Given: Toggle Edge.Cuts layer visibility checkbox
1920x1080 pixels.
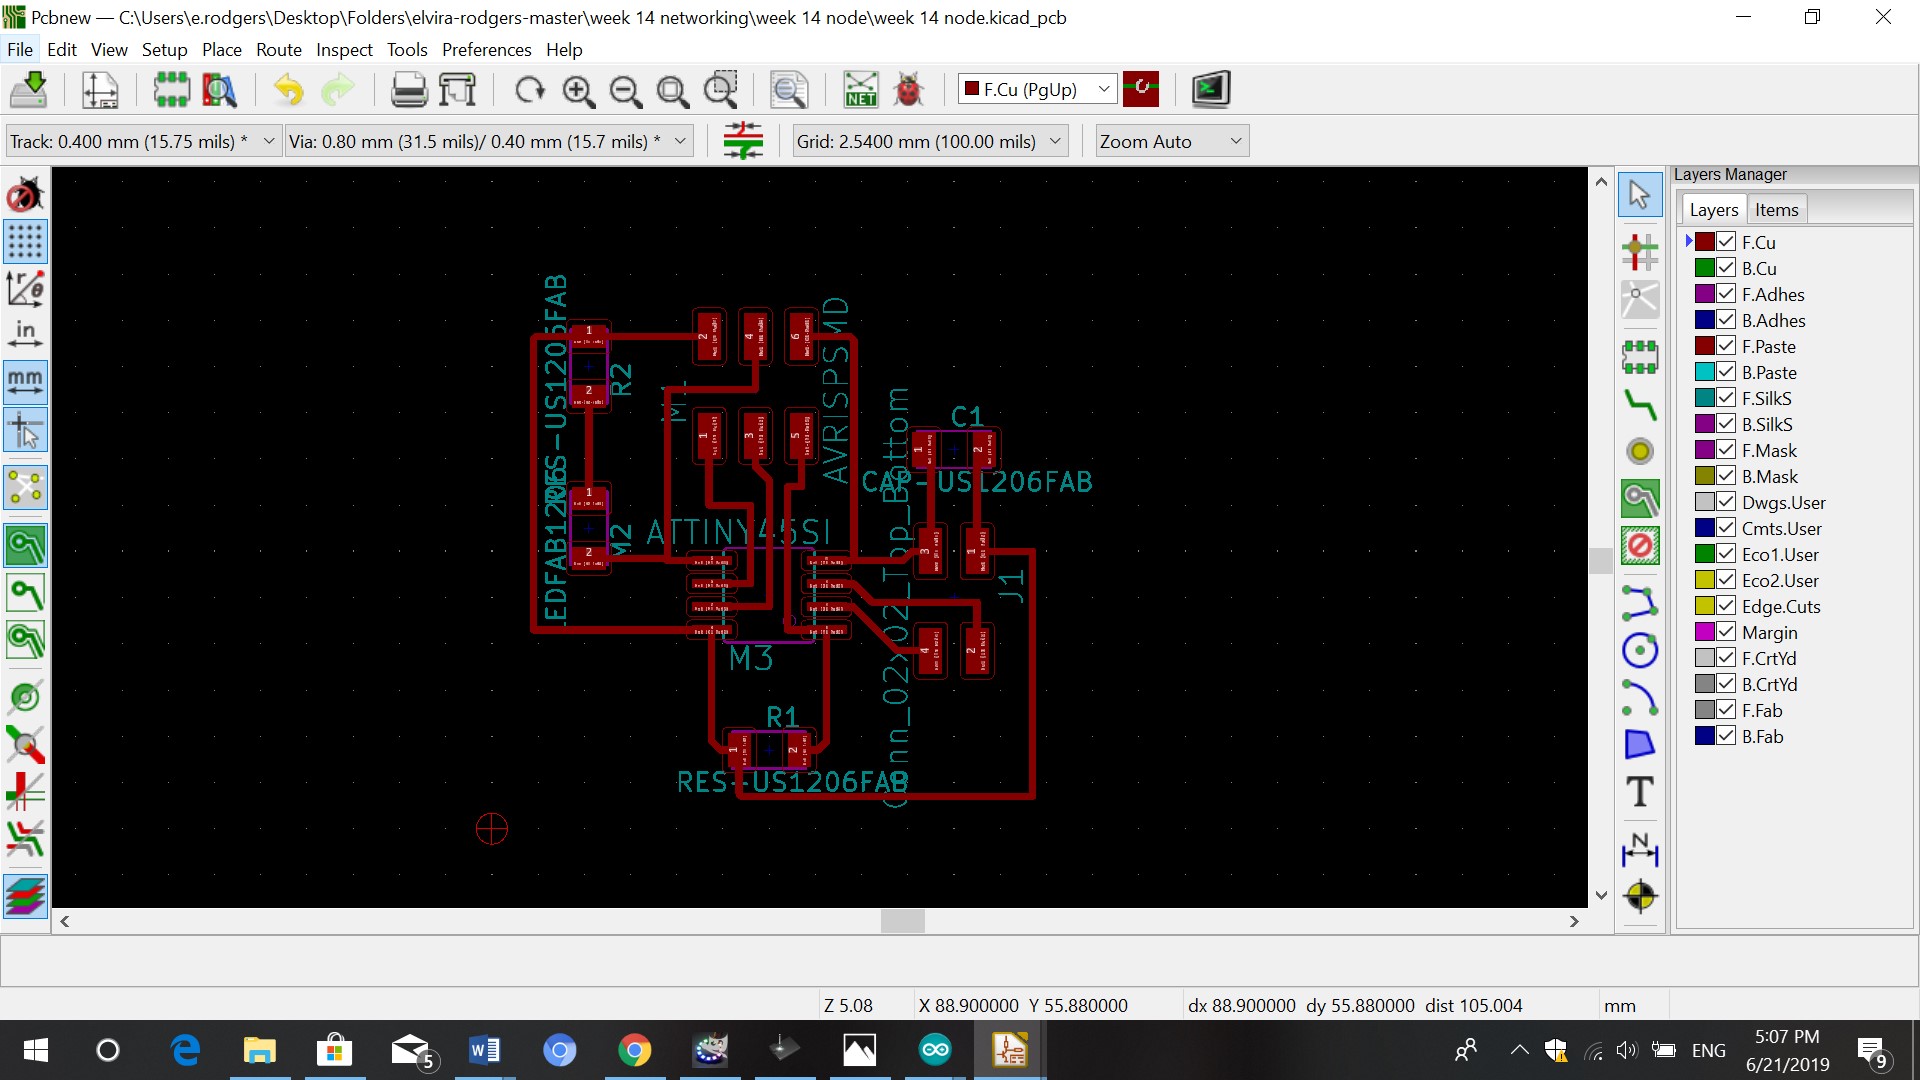Looking at the screenshot, I should [1726, 606].
